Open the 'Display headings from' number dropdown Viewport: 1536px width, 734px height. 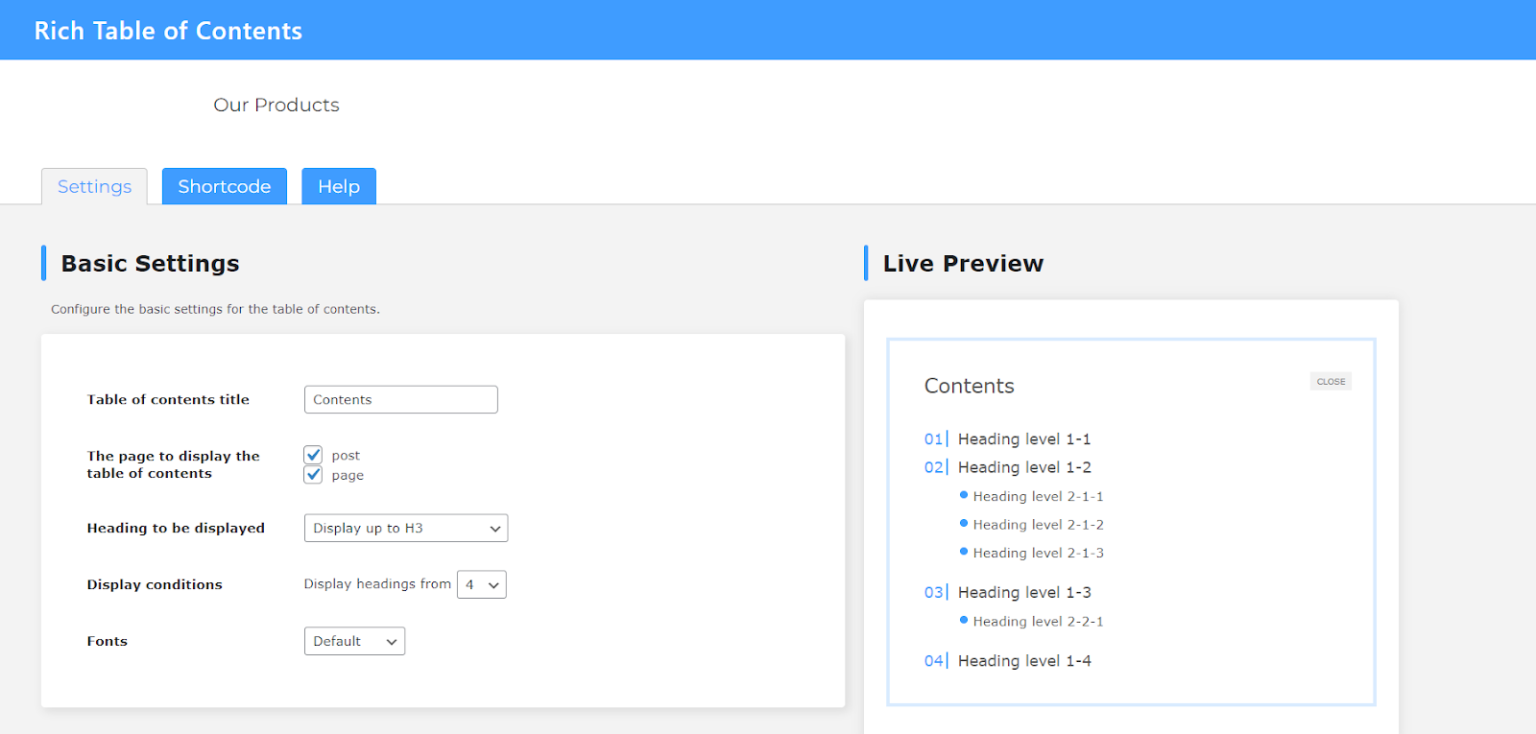point(482,584)
